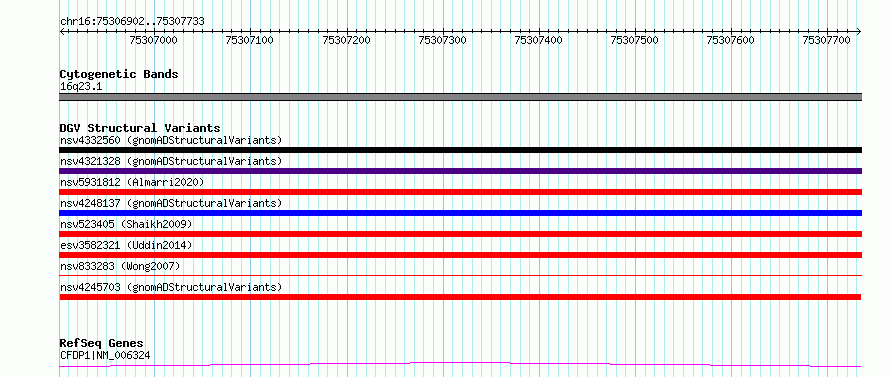This screenshot has height=377, width=890.
Task: Select the 16q23.1 band label
Action: (81, 87)
